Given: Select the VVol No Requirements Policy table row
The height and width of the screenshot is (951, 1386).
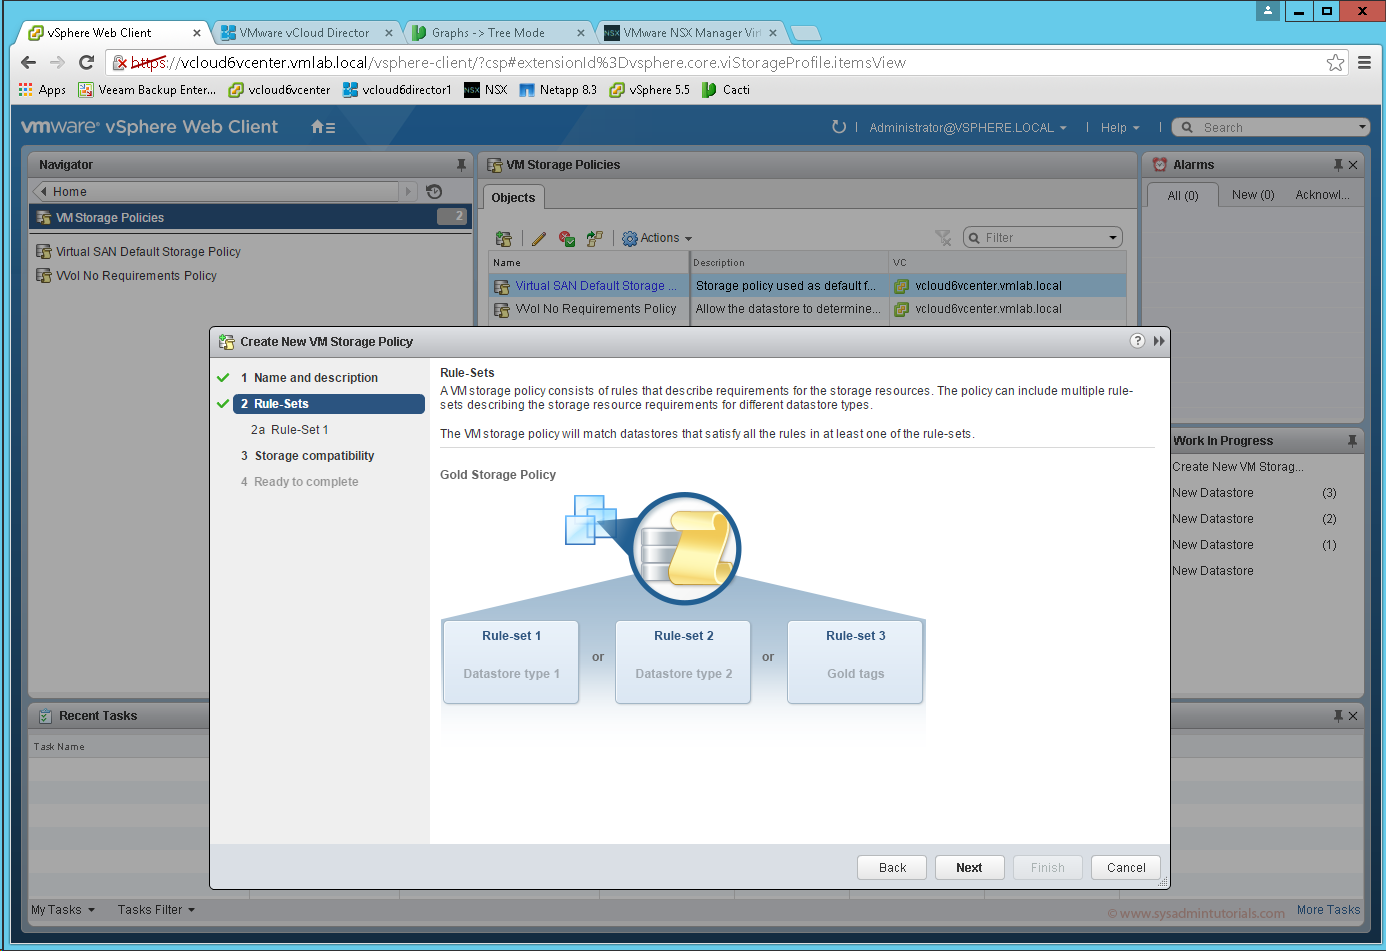Looking at the screenshot, I should [807, 309].
